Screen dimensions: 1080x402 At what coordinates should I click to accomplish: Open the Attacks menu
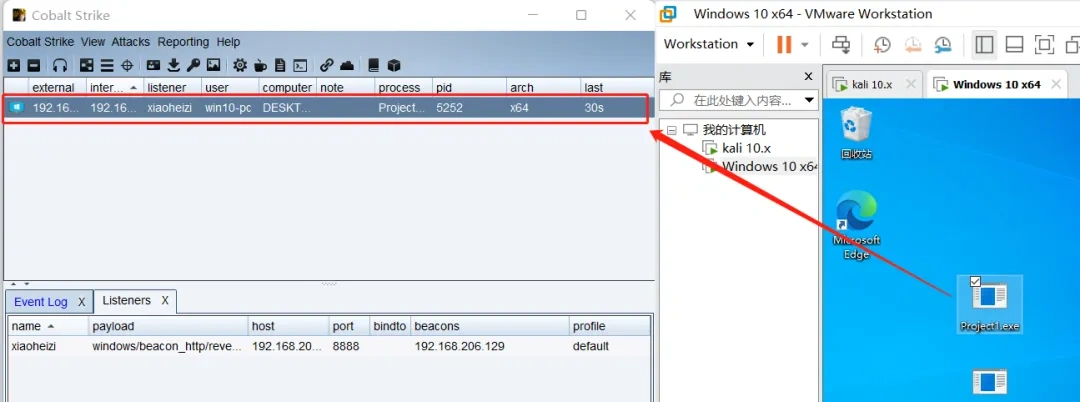pos(131,42)
